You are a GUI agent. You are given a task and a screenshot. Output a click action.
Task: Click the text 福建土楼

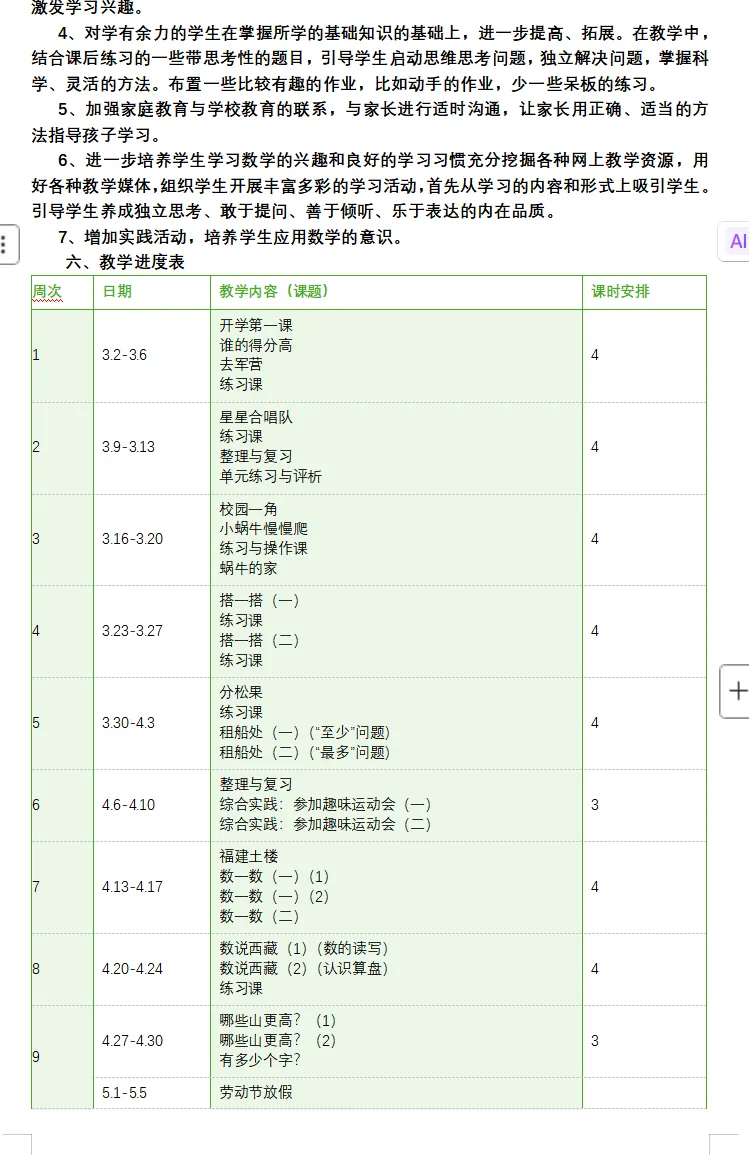(x=248, y=857)
